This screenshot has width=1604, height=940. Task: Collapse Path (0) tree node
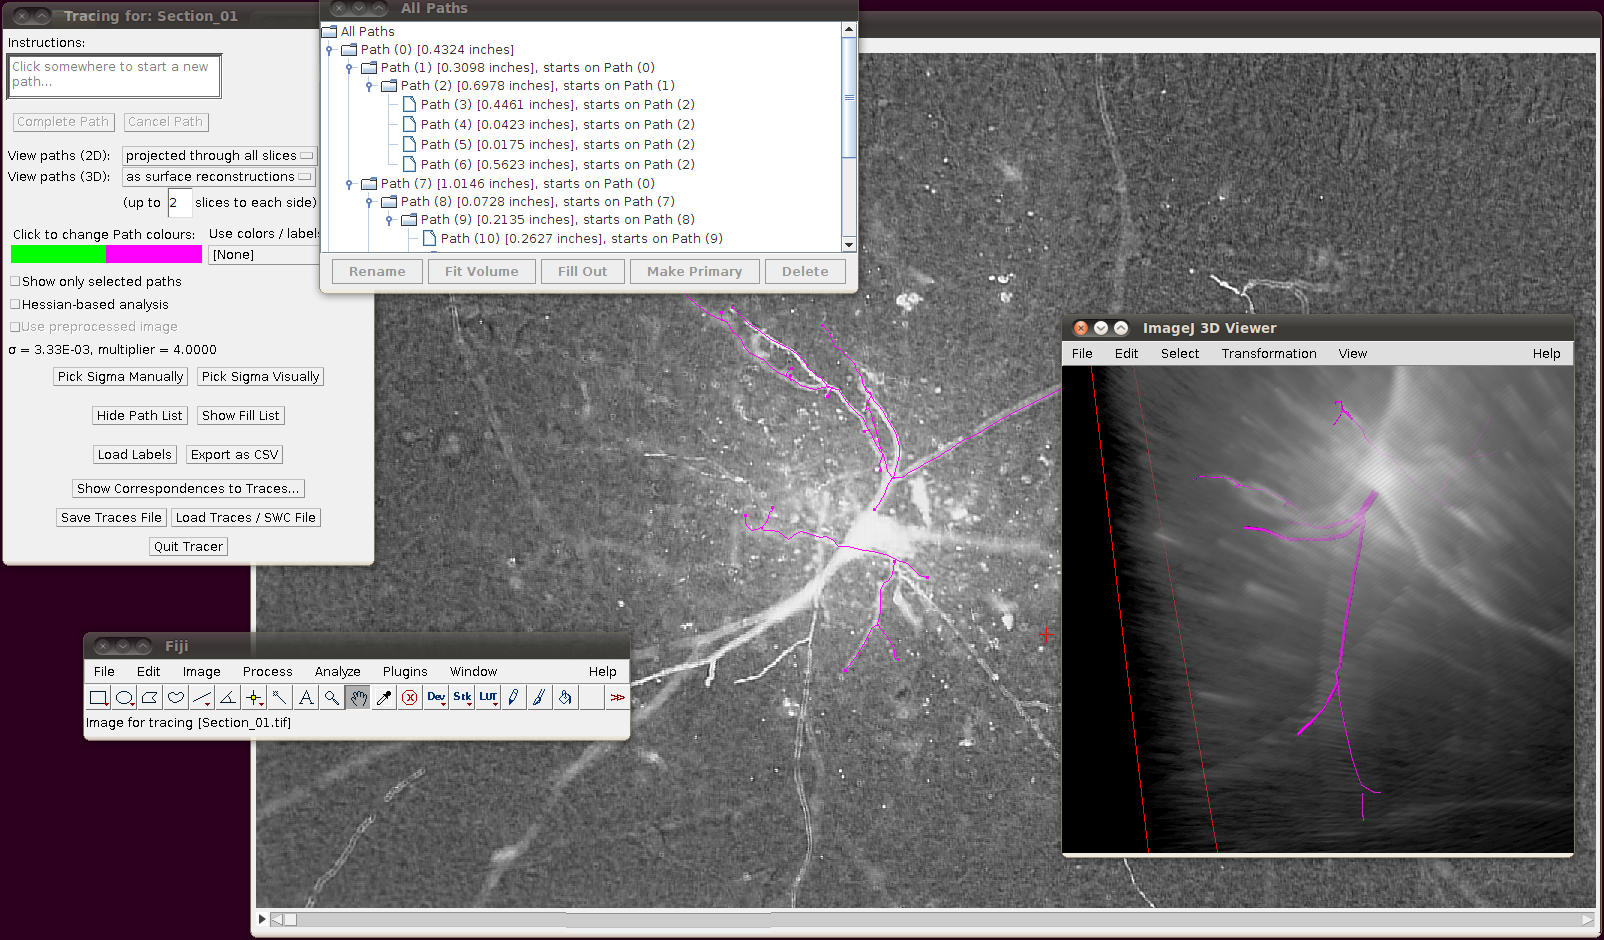click(329, 50)
